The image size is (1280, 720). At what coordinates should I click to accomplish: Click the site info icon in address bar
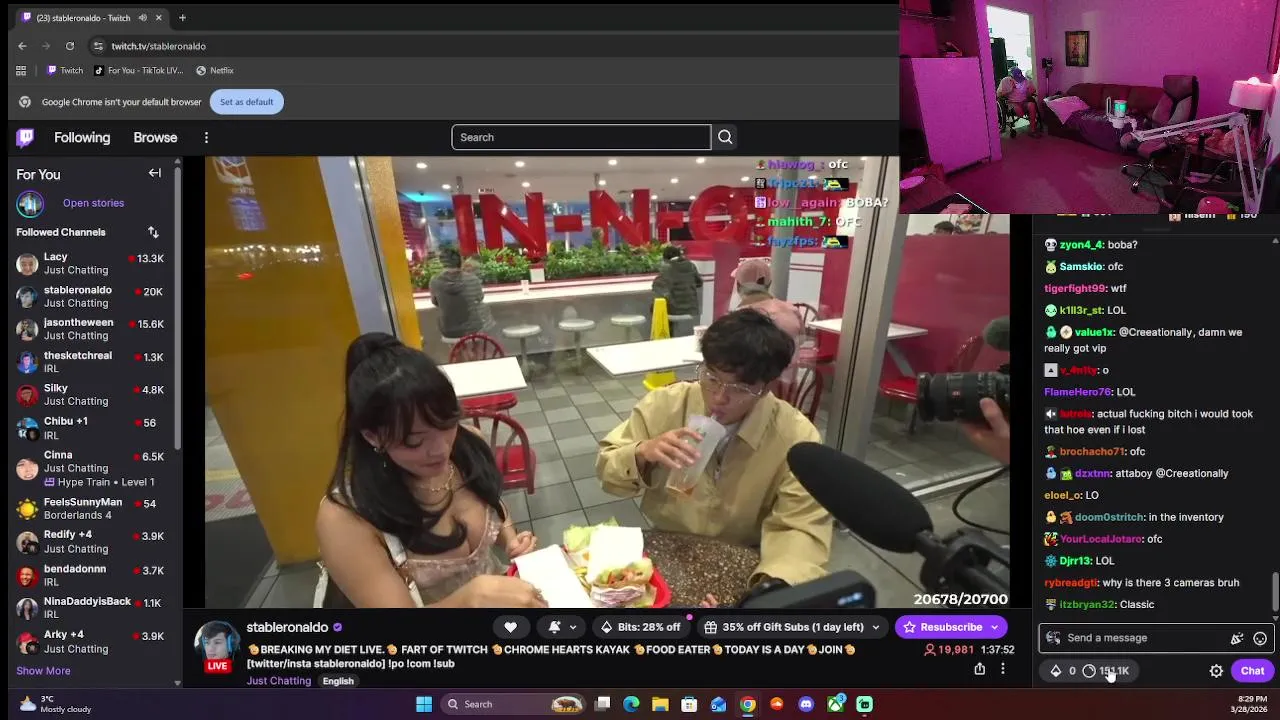coord(98,46)
